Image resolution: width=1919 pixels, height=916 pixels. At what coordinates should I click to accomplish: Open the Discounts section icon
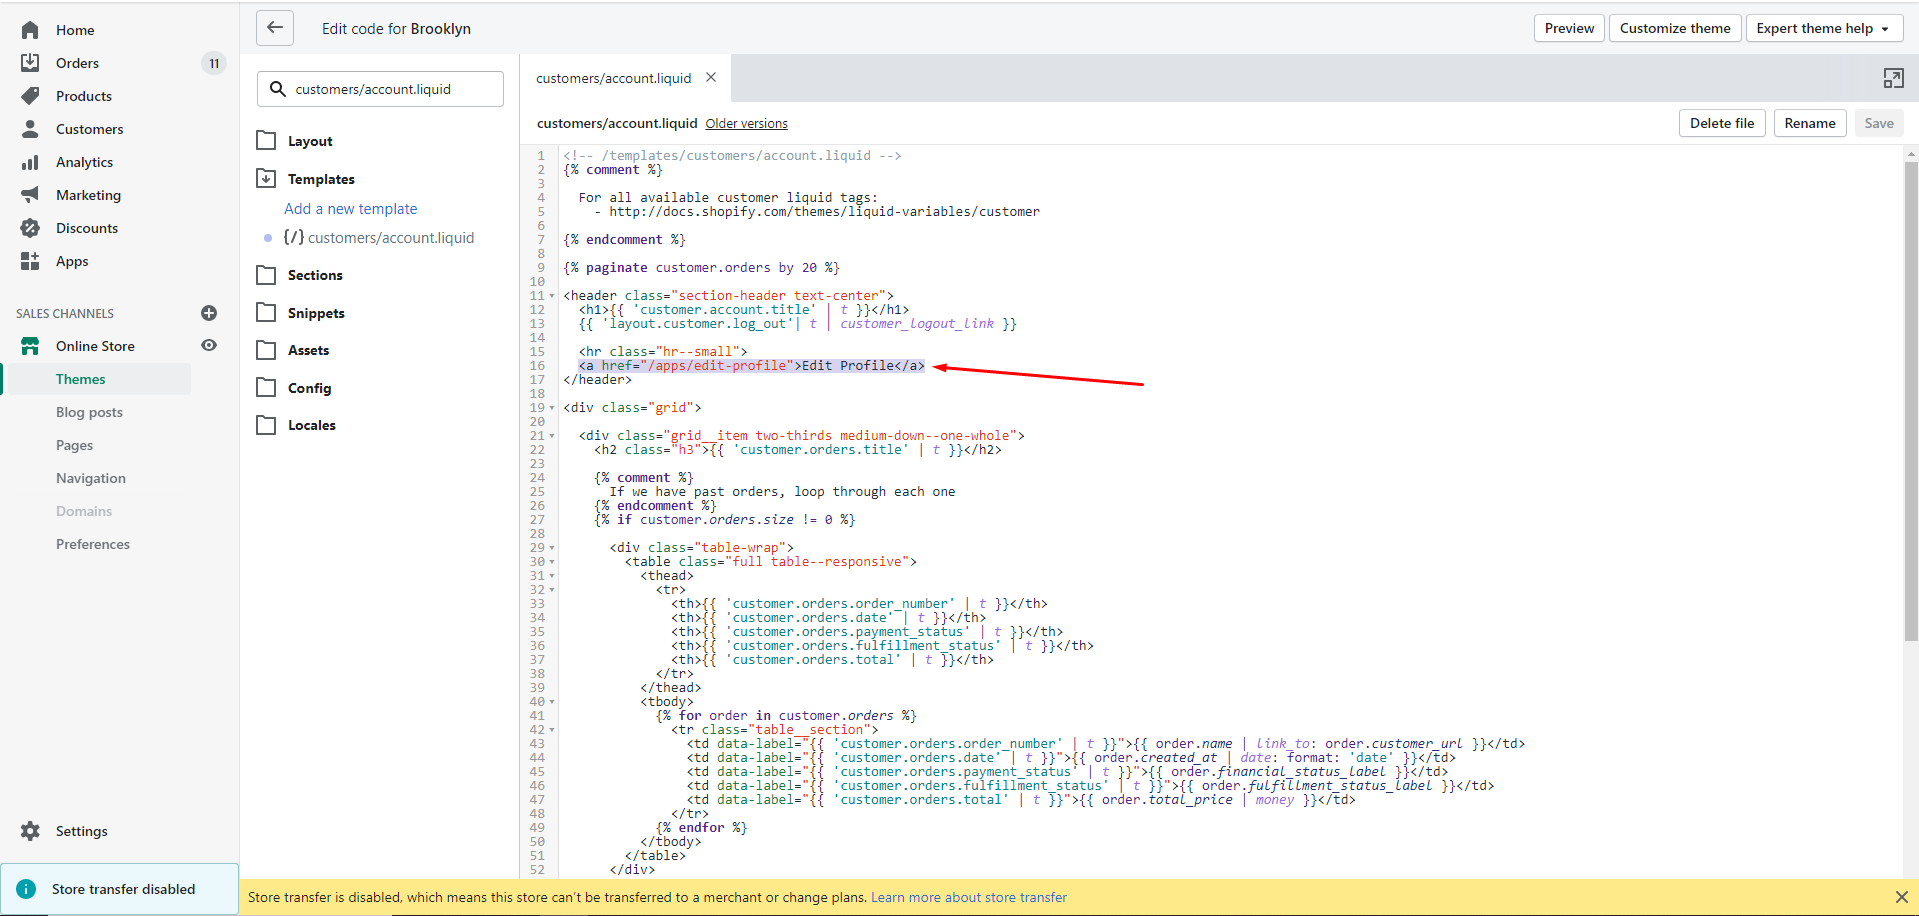click(x=30, y=228)
